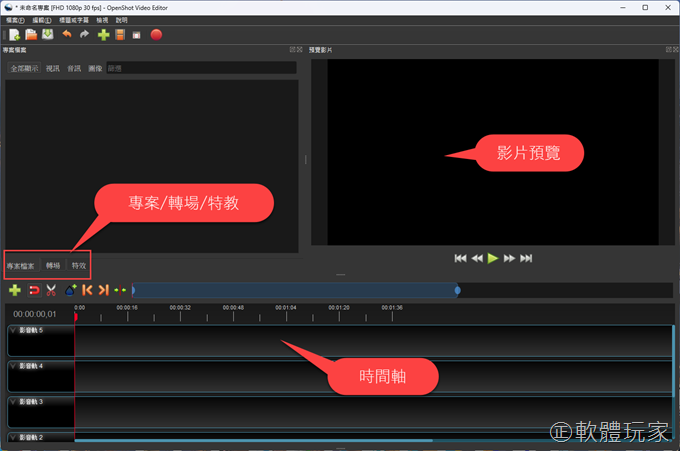Viewport: 680px width, 451px height.
Task: Filter project files by 視訊
Action: [53, 69]
